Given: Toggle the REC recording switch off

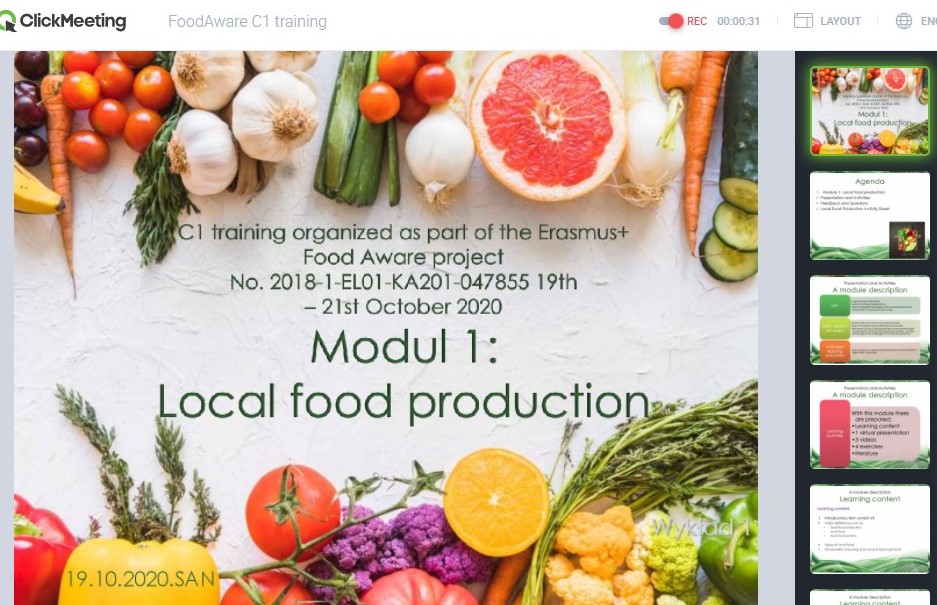Looking at the screenshot, I should pos(671,21).
